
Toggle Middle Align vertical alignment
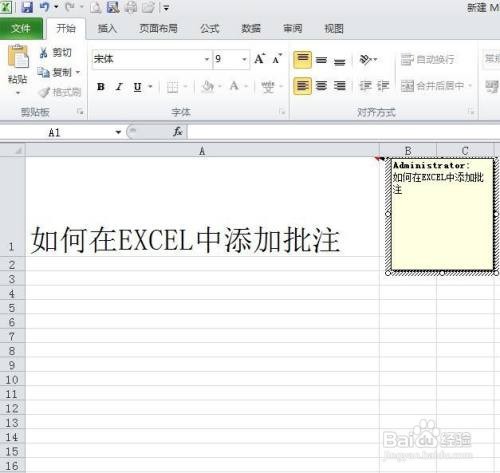coord(321,60)
